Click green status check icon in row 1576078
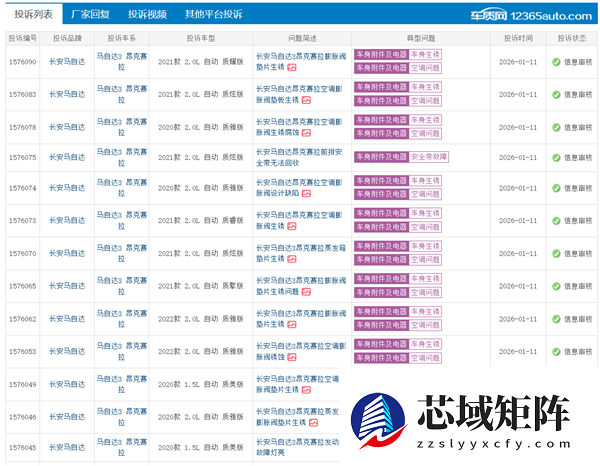Screen dimensions: 600x466 coord(556,127)
